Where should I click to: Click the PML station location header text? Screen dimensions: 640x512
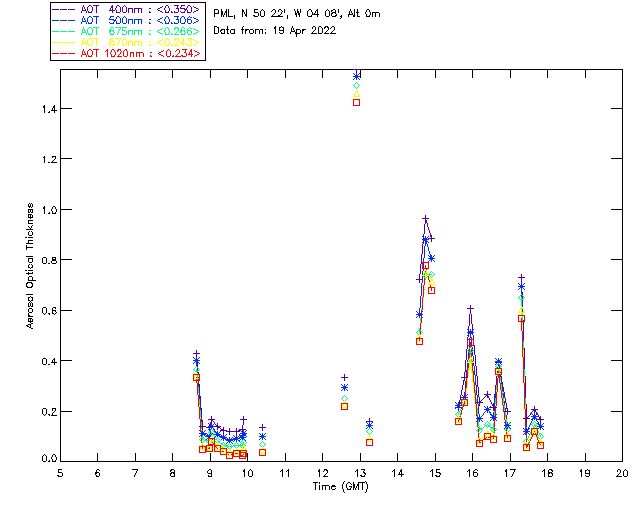coord(297,14)
